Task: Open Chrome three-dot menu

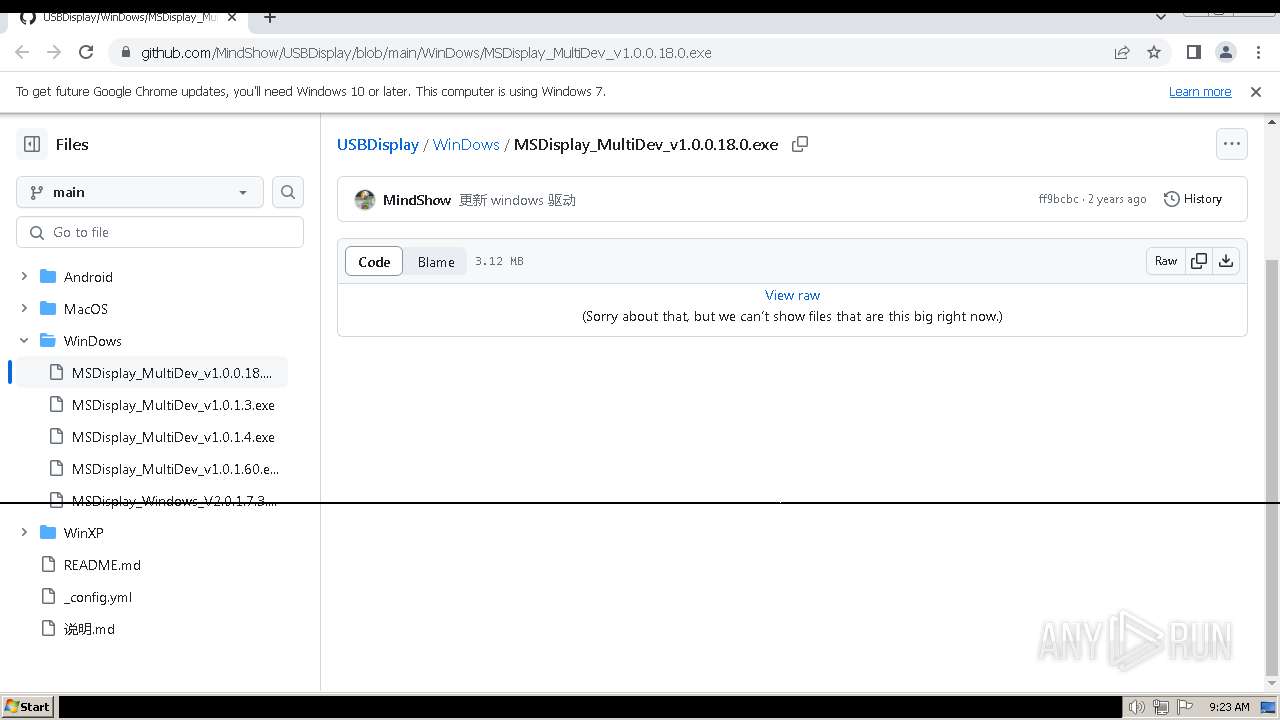Action: pyautogui.click(x=1258, y=52)
